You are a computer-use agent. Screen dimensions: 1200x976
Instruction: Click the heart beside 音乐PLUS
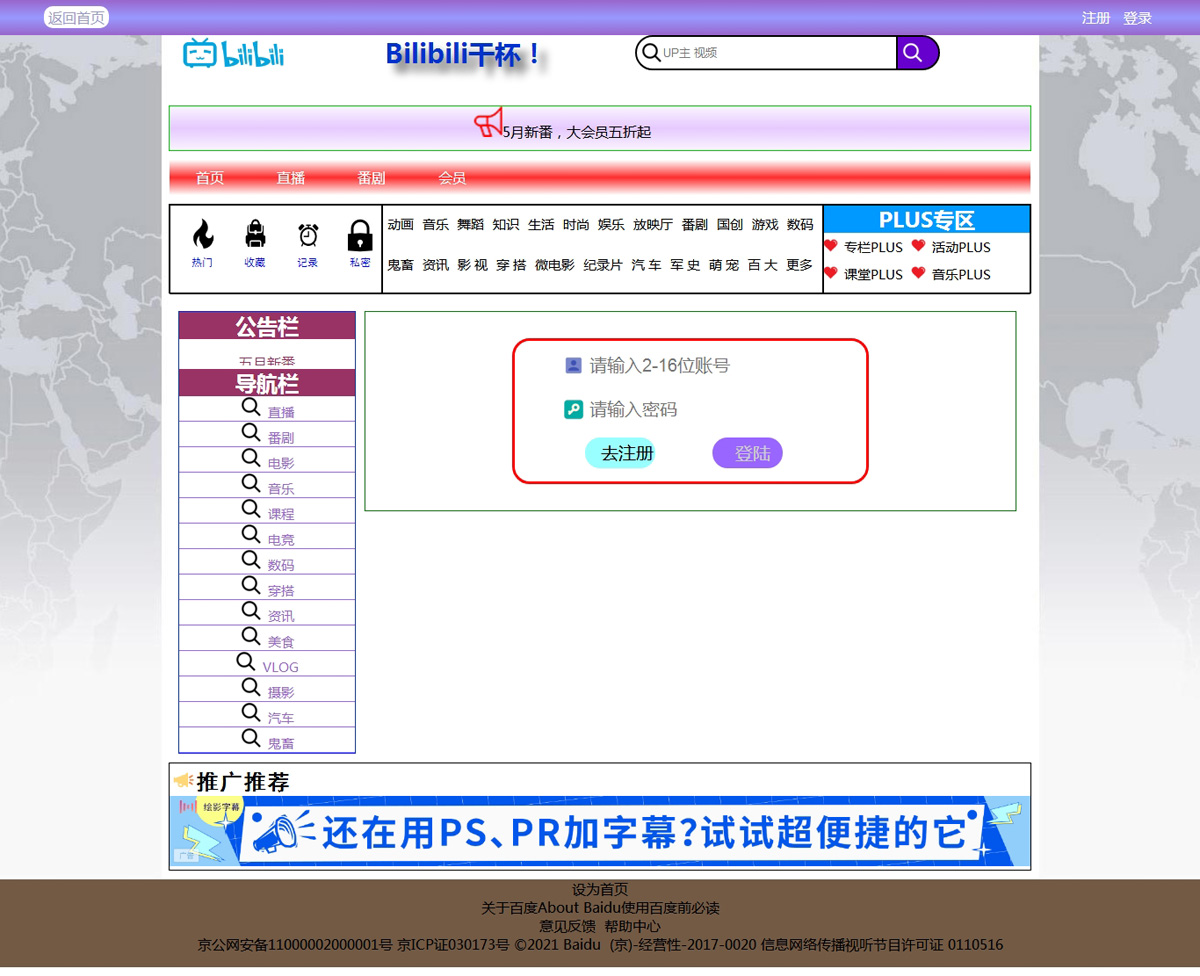918,272
